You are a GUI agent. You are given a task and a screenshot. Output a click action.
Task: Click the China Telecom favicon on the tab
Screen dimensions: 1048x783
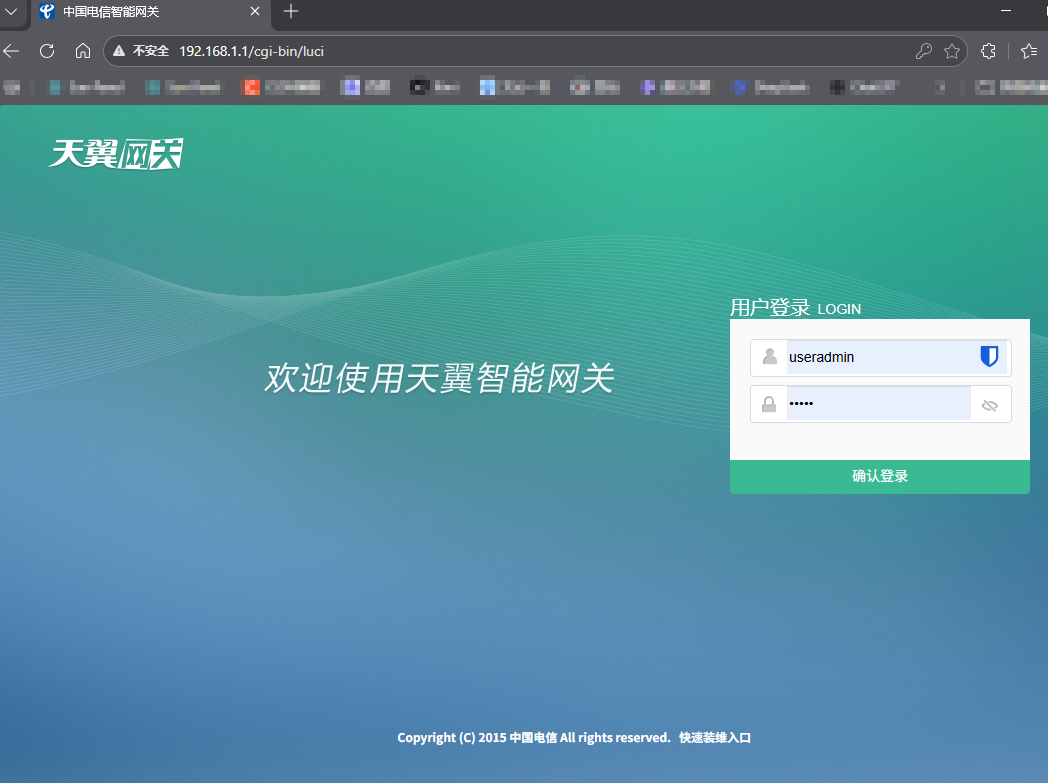(46, 11)
